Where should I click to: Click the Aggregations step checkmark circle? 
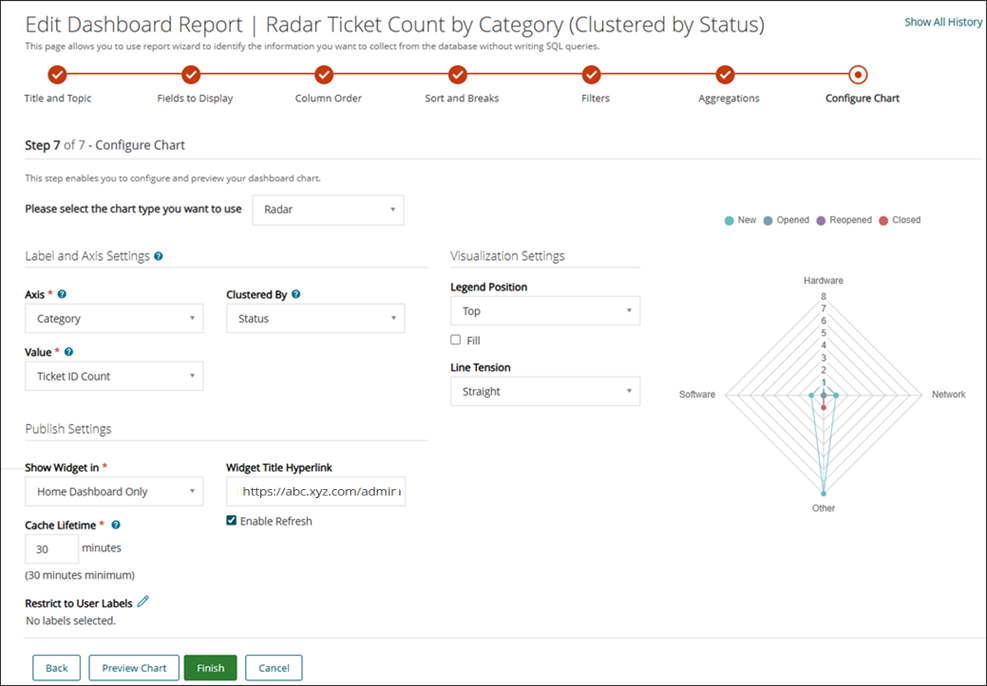(x=725, y=75)
